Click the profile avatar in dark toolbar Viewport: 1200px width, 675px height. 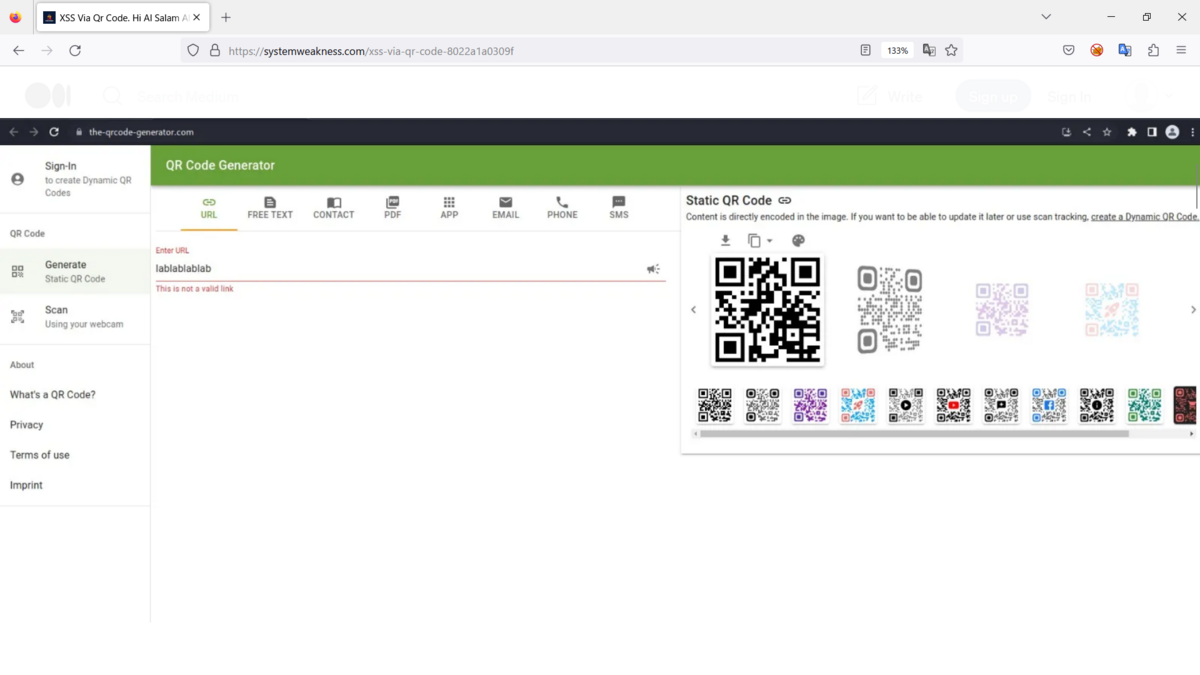tap(1172, 132)
